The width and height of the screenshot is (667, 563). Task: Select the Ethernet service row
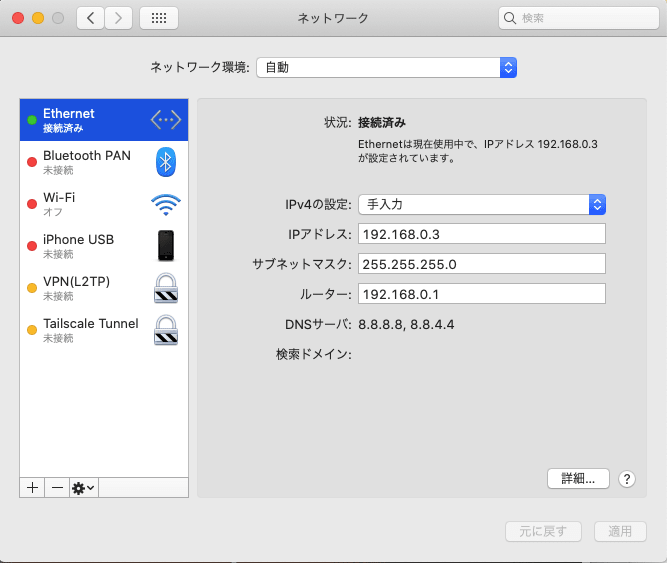104,120
